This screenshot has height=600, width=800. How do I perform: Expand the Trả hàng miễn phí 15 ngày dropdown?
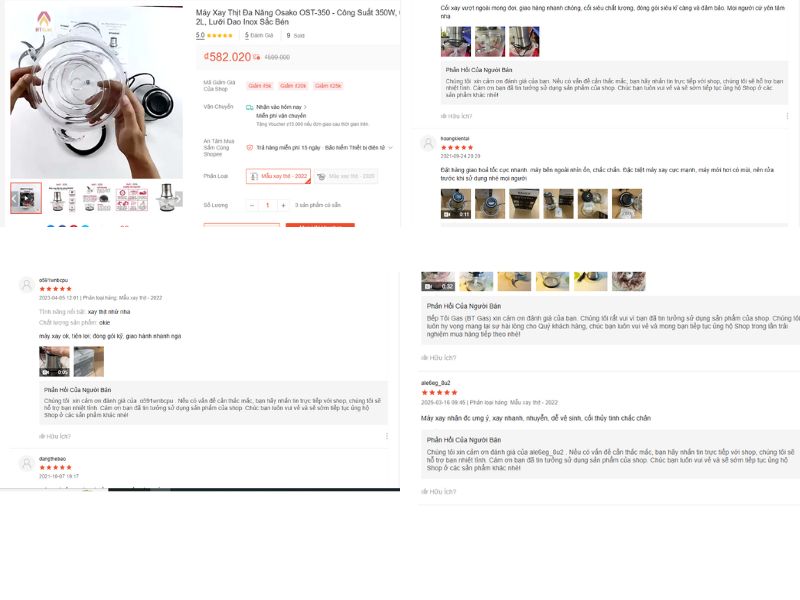(390, 147)
